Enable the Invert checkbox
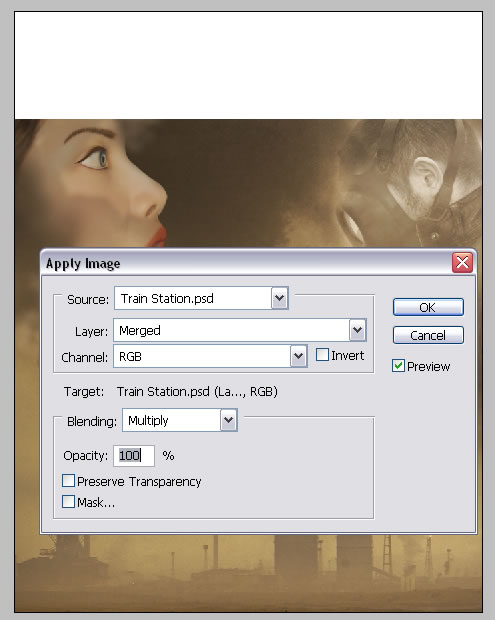Viewport: 495px width, 620px height. click(322, 355)
